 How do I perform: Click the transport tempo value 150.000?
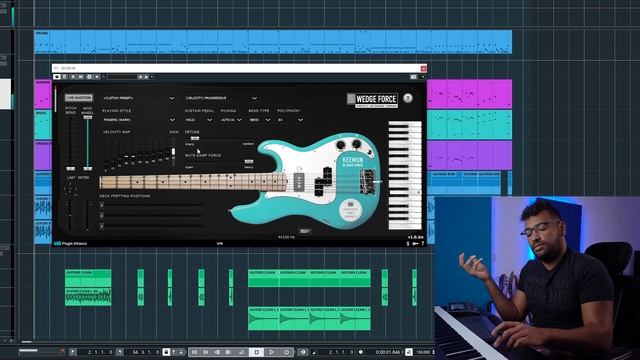(423, 352)
